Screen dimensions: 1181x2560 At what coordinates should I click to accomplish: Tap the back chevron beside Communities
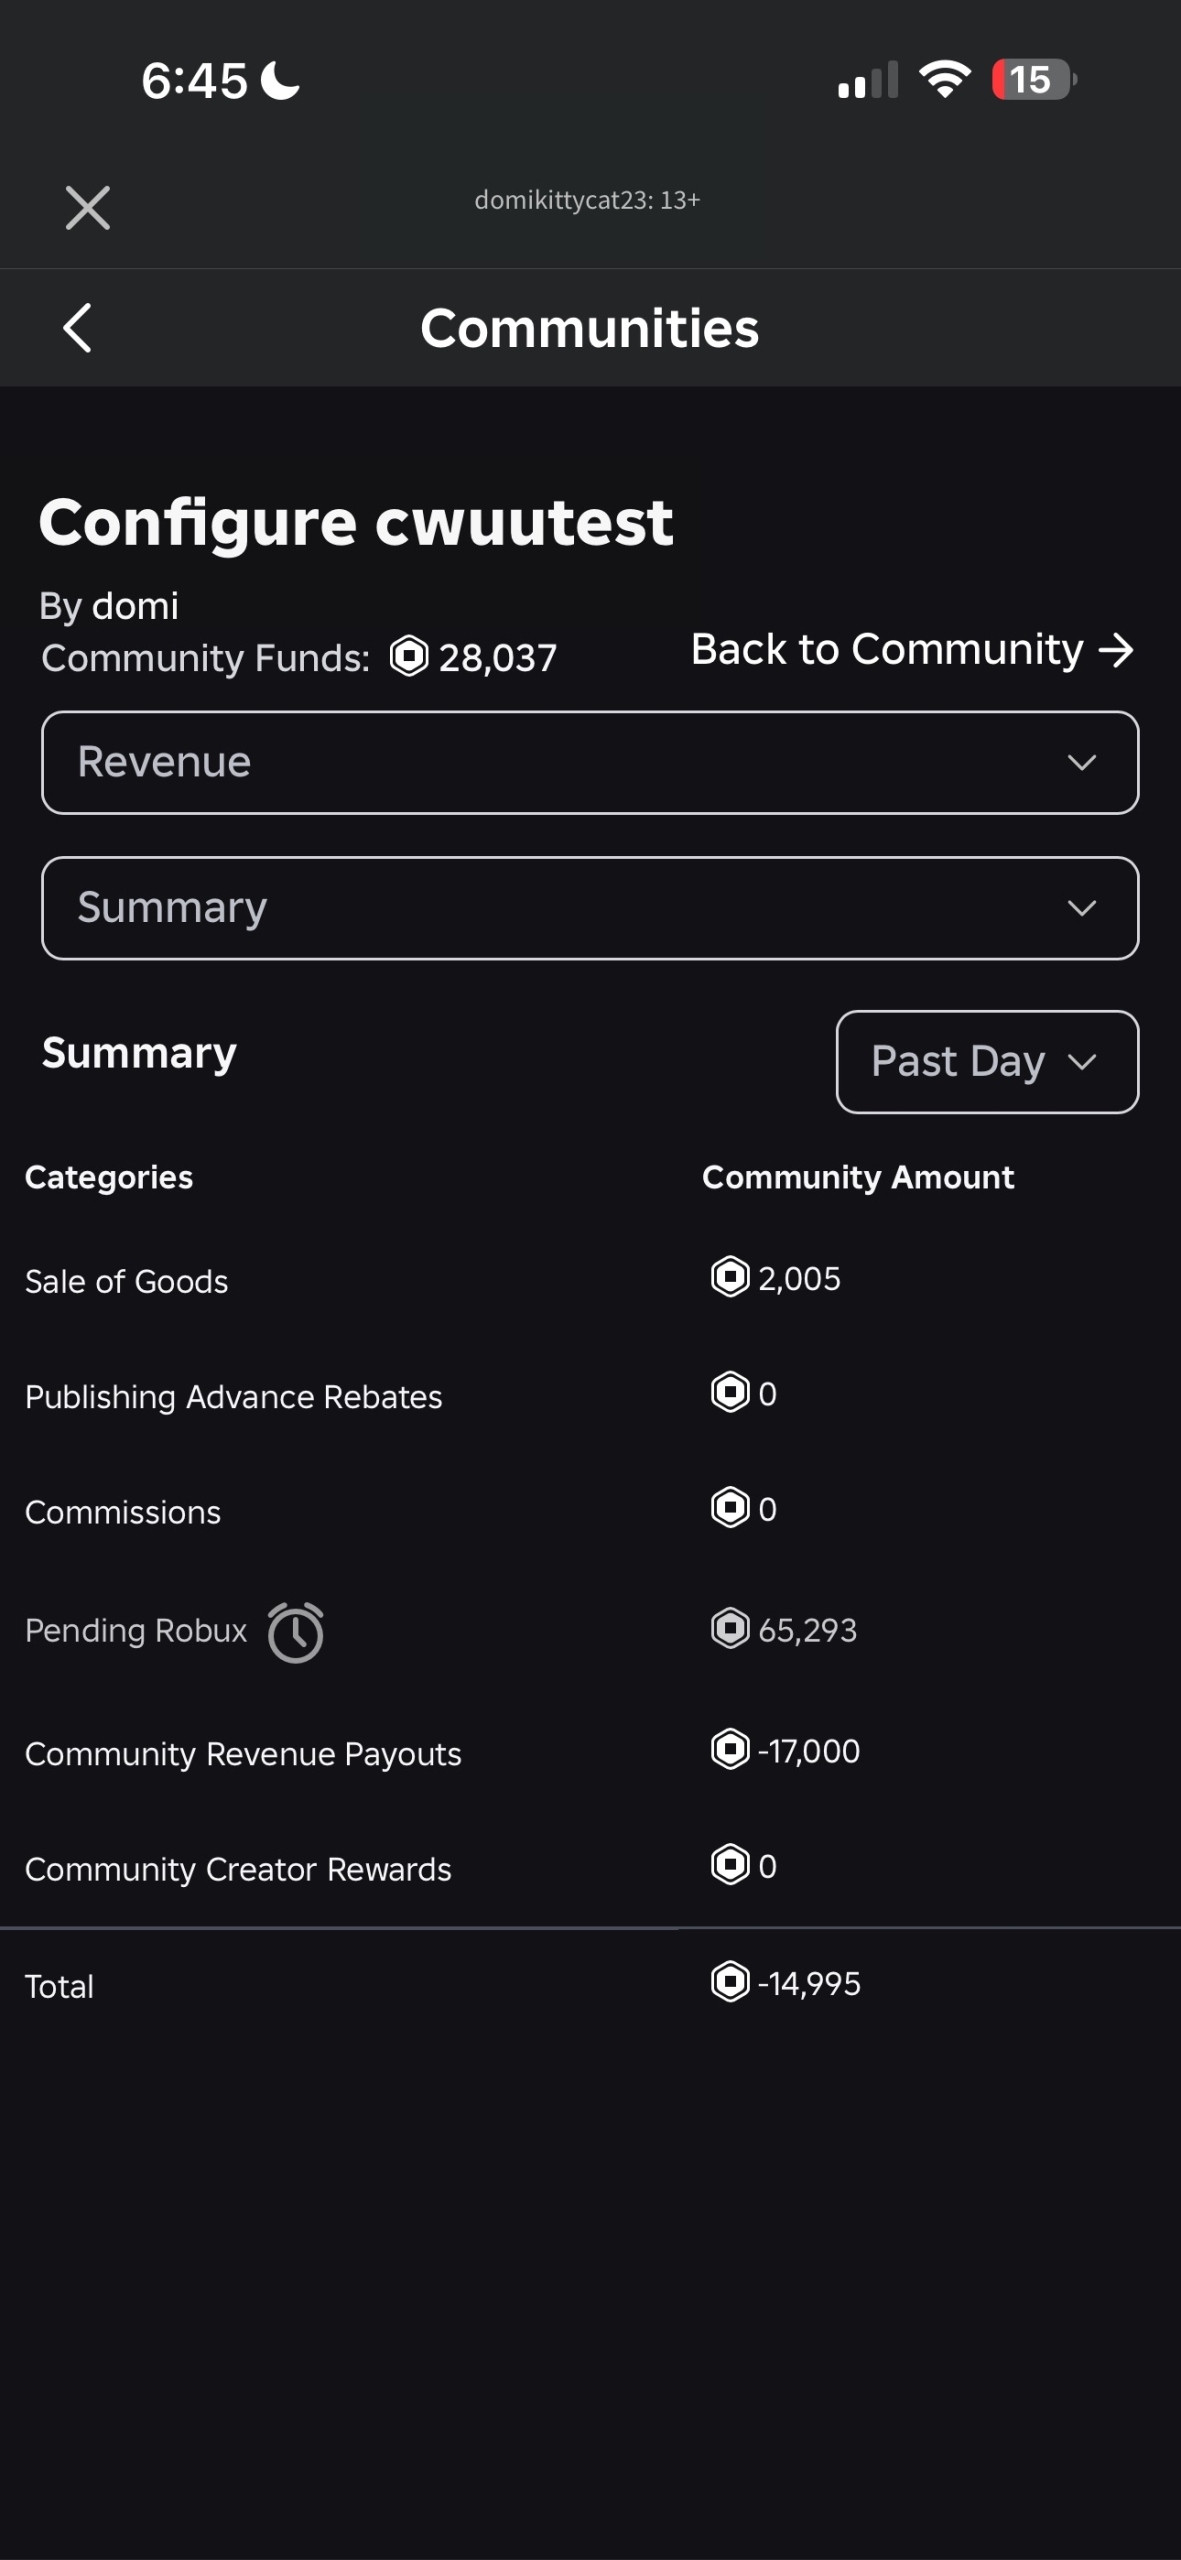click(78, 328)
